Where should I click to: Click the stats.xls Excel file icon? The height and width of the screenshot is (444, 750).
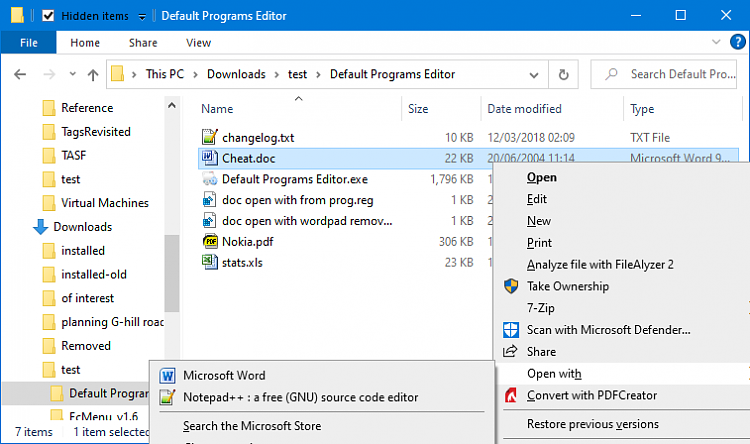209,262
